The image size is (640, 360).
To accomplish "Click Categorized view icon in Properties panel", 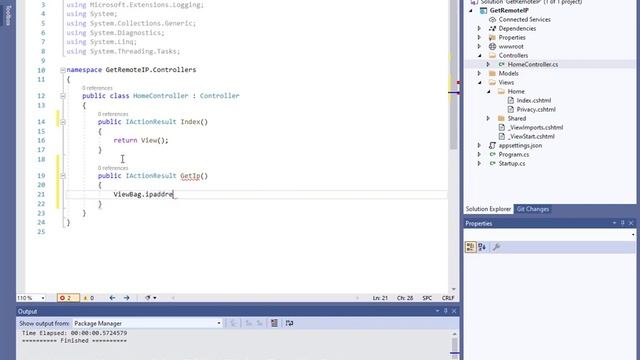I will click(x=471, y=247).
